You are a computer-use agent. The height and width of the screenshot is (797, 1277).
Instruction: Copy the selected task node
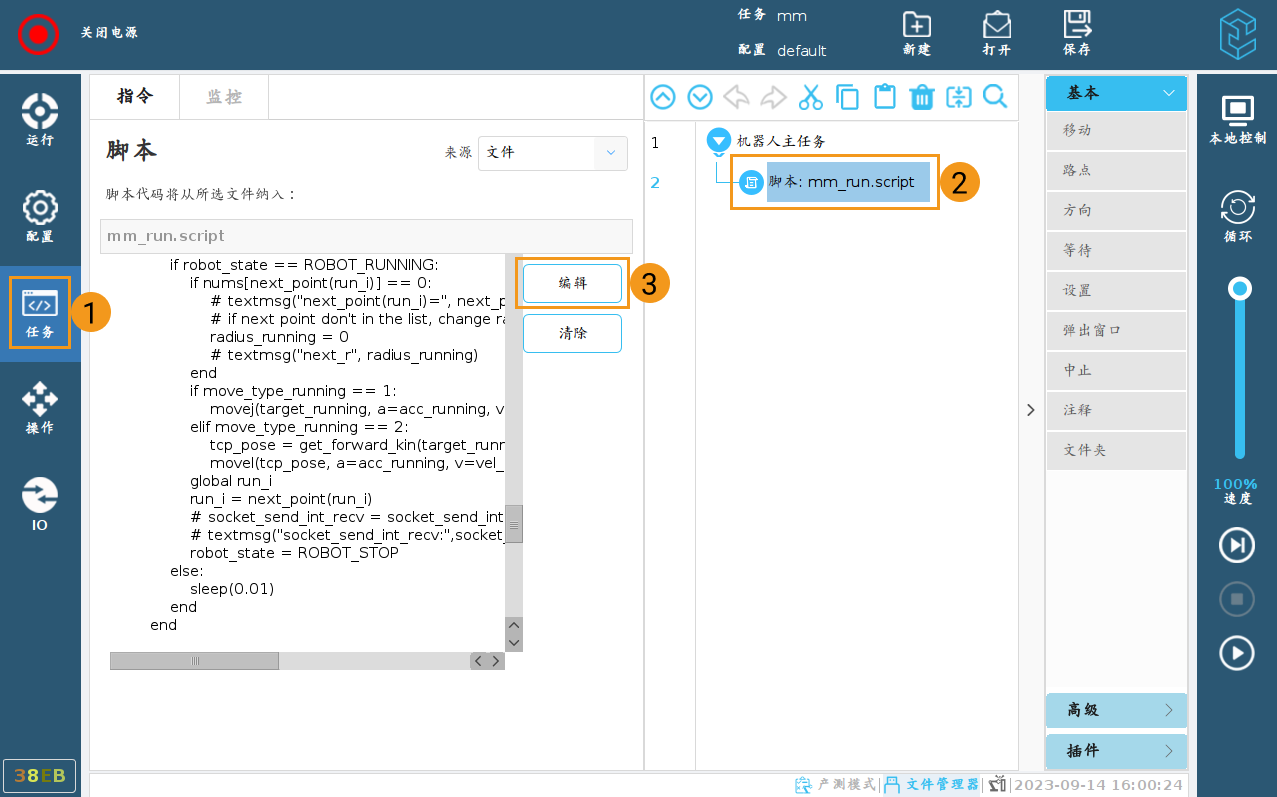847,97
